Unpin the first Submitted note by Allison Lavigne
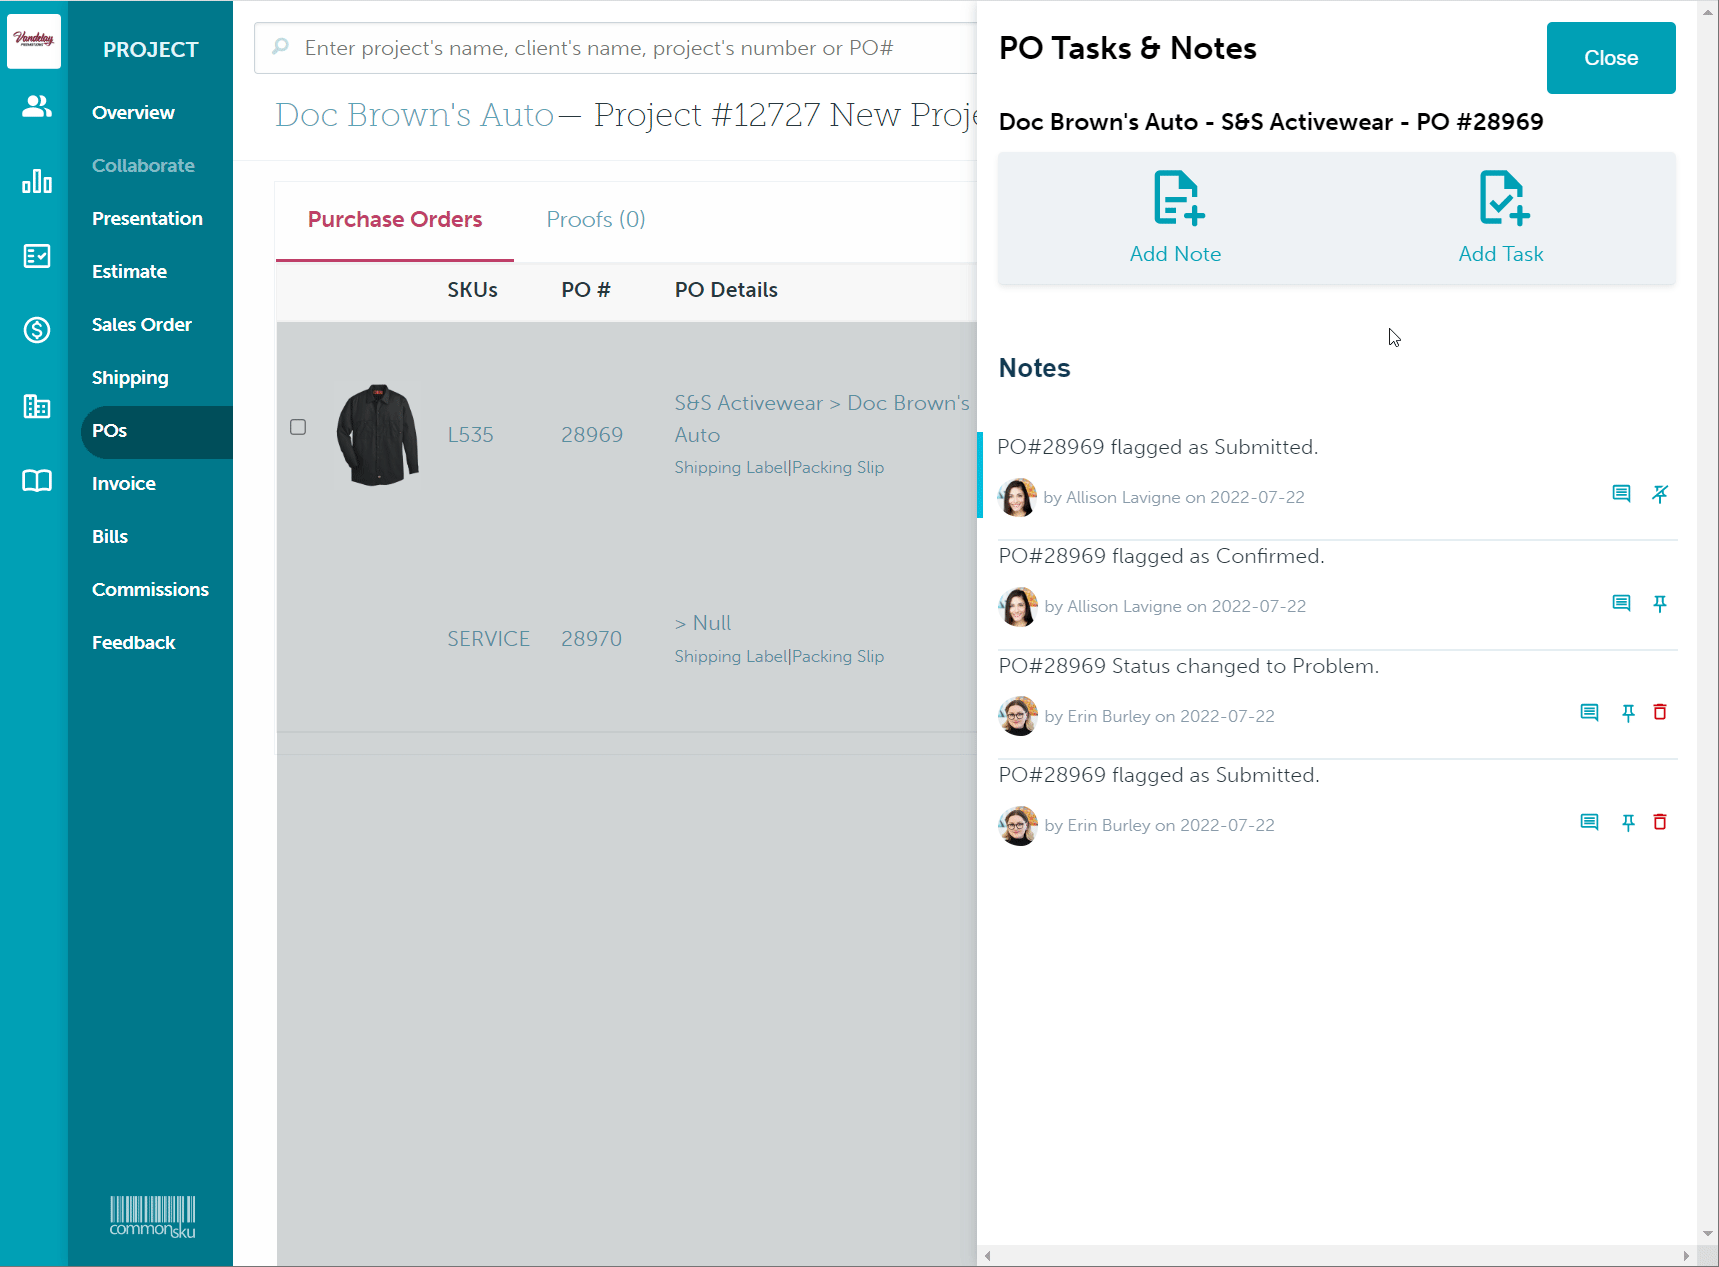The height and width of the screenshot is (1267, 1719). click(1660, 494)
